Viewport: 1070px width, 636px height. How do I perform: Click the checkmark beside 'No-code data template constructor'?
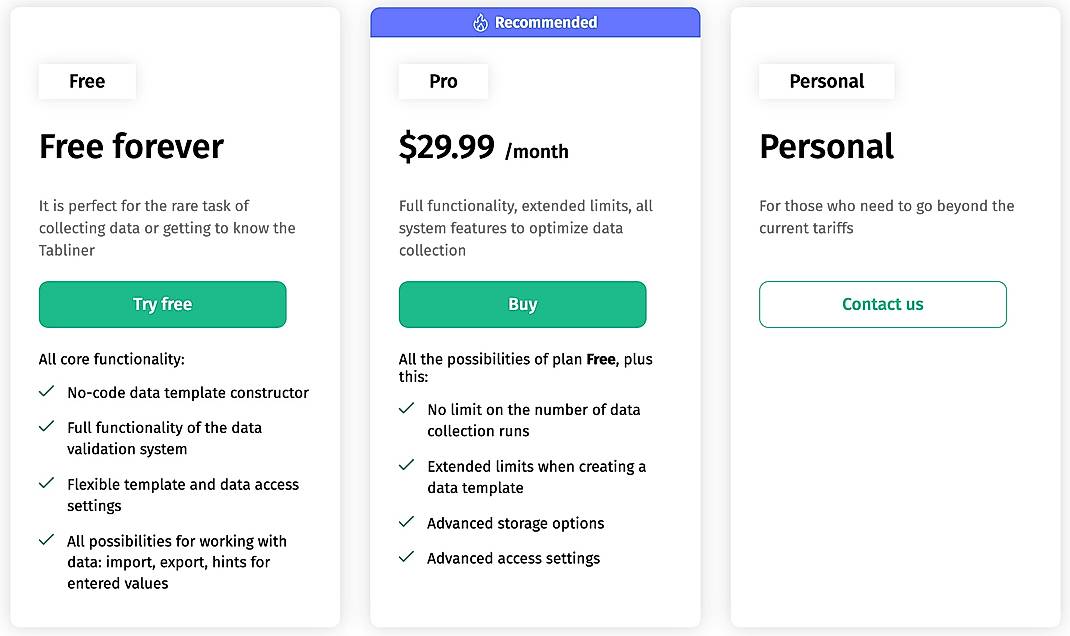click(46, 391)
